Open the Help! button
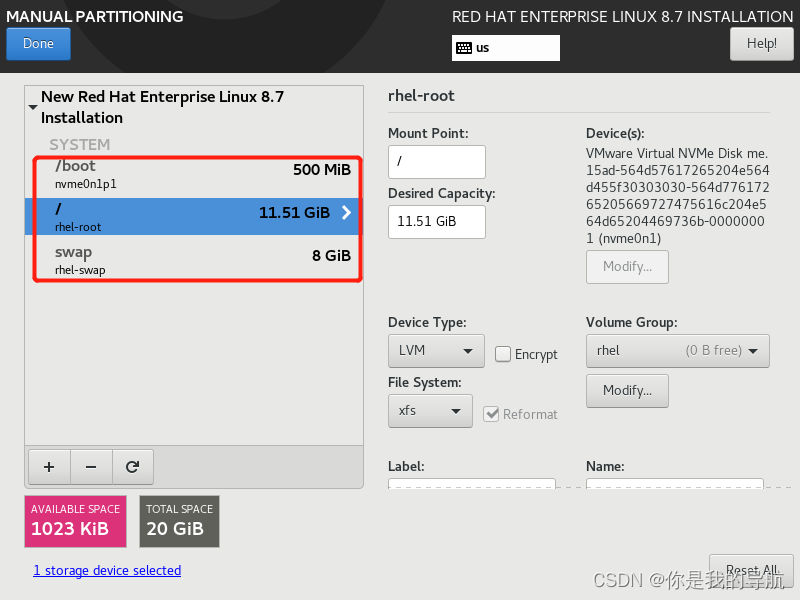This screenshot has height=600, width=800. [x=762, y=44]
